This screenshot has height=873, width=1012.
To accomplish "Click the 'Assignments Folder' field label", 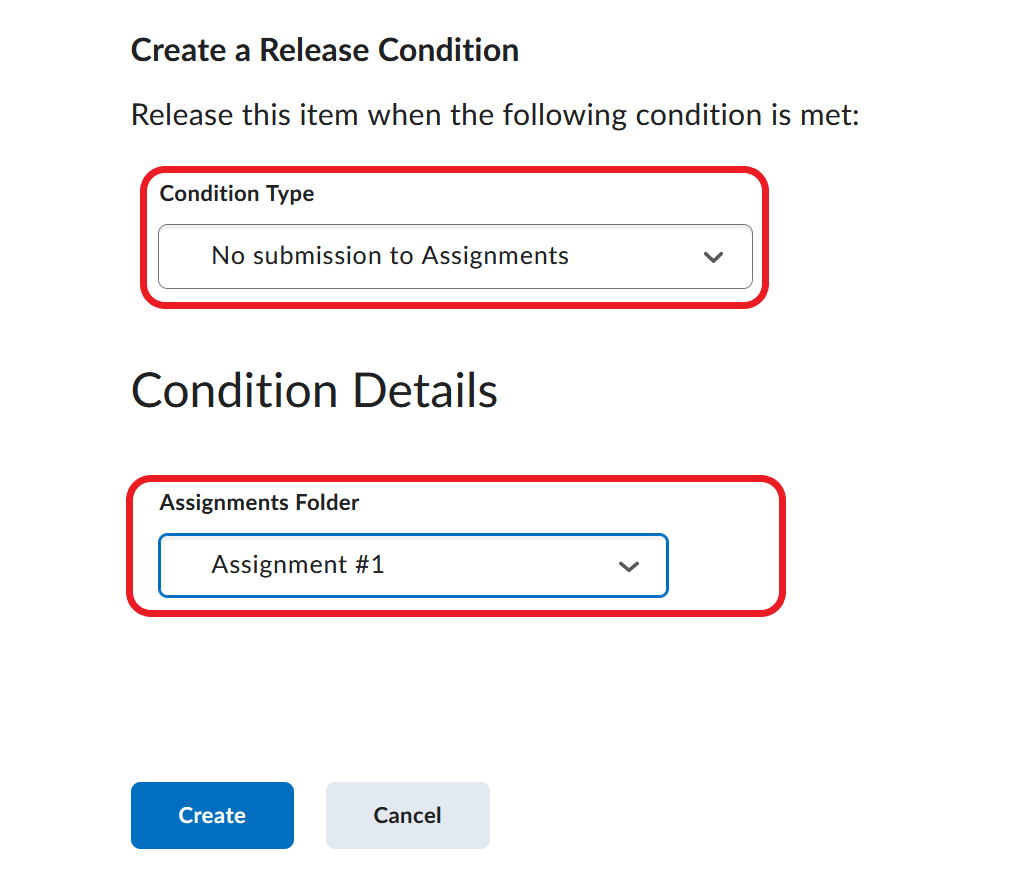I will (259, 502).
